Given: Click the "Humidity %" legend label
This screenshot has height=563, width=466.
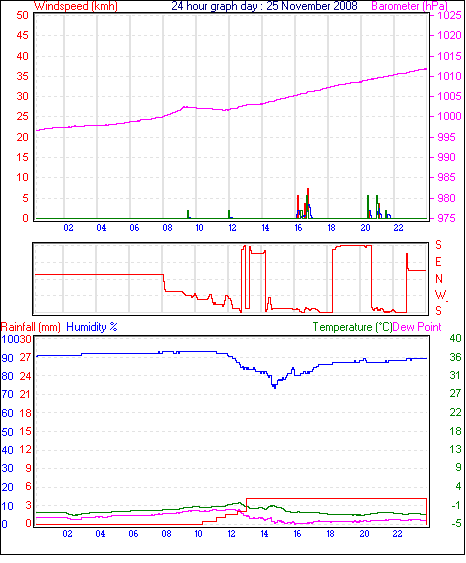Looking at the screenshot, I should [x=92, y=327].
